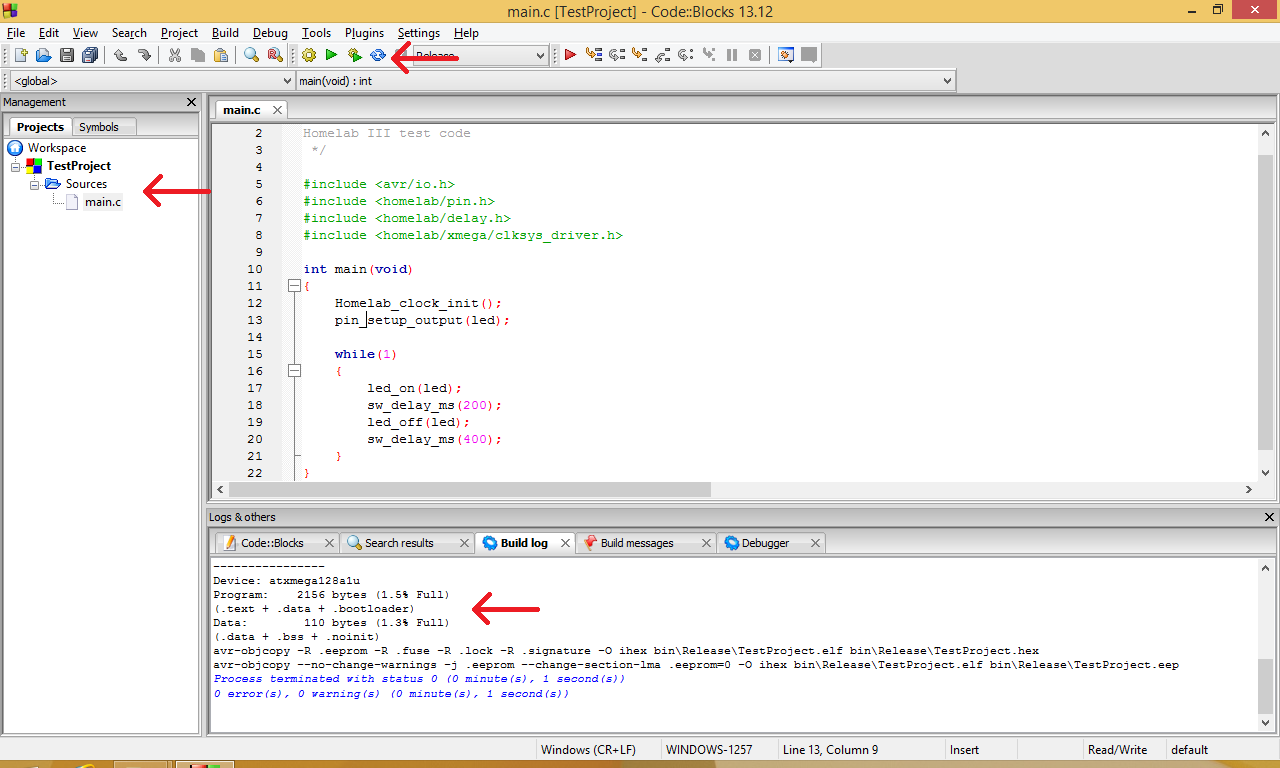Collapse the main function fold marker

click(x=294, y=286)
